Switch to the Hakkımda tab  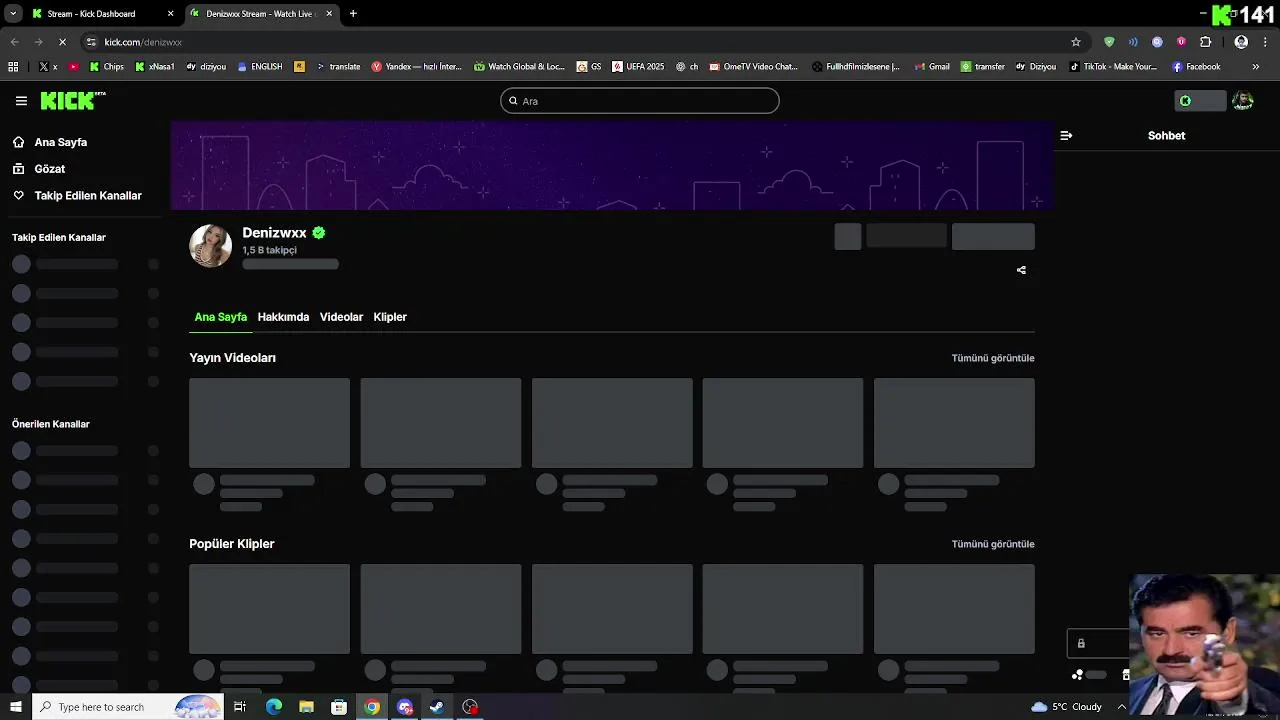283,317
